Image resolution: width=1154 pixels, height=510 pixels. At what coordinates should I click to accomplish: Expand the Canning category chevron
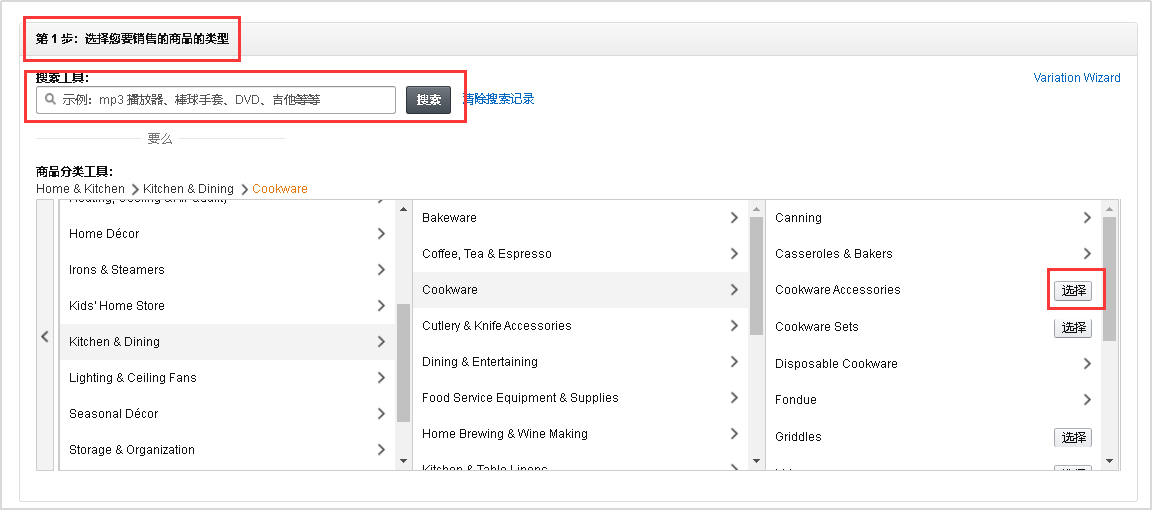click(1087, 218)
